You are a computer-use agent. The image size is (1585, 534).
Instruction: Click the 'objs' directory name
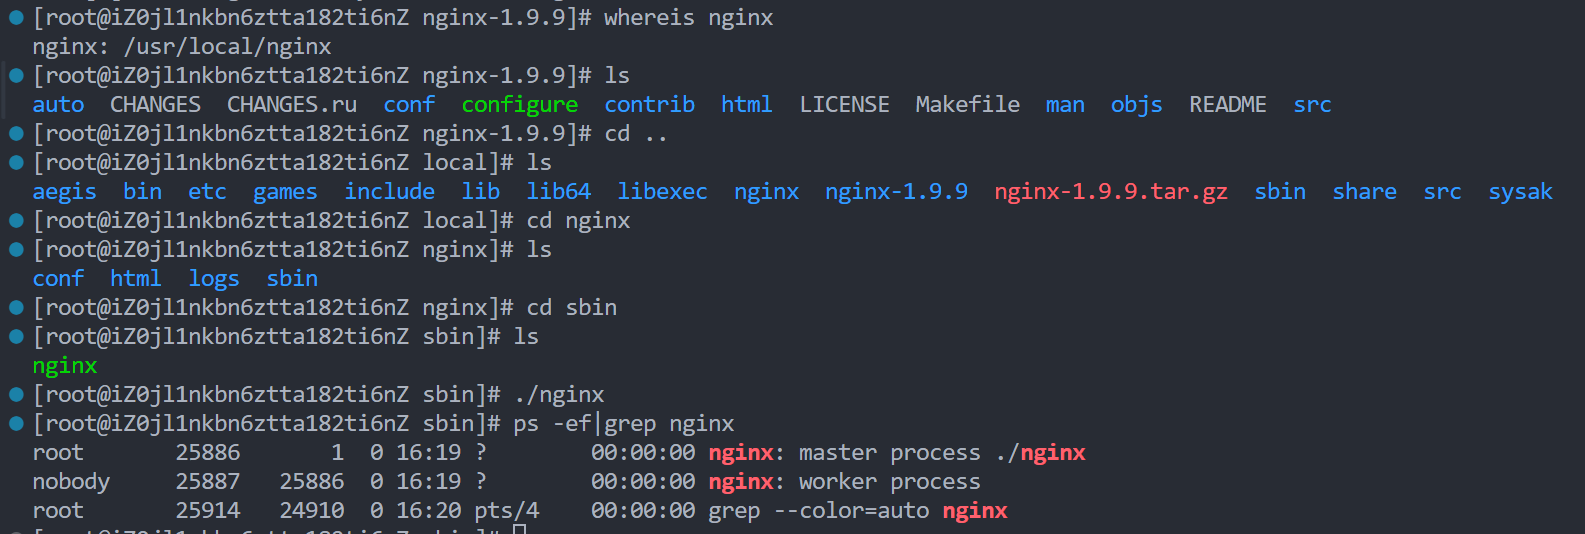[x=1137, y=105]
